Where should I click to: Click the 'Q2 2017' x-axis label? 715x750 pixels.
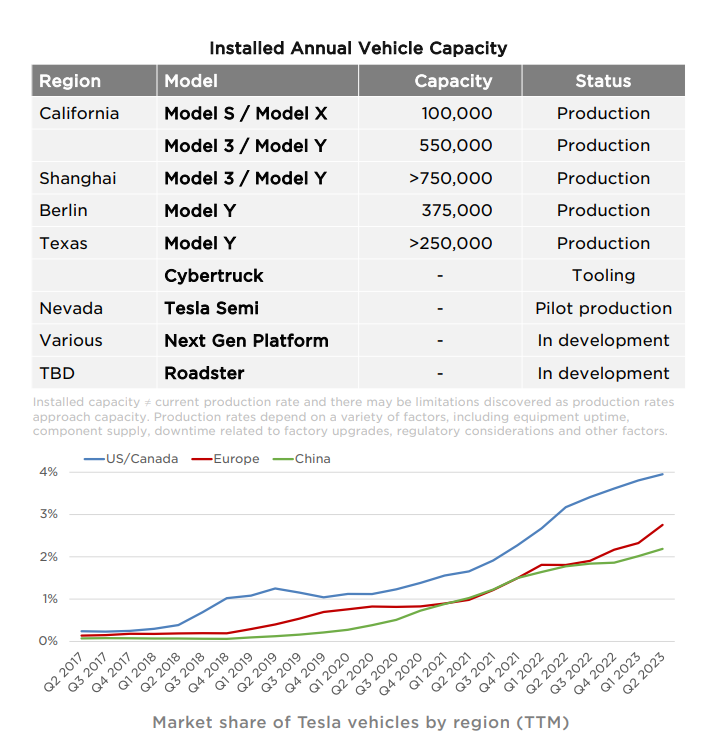[63, 672]
